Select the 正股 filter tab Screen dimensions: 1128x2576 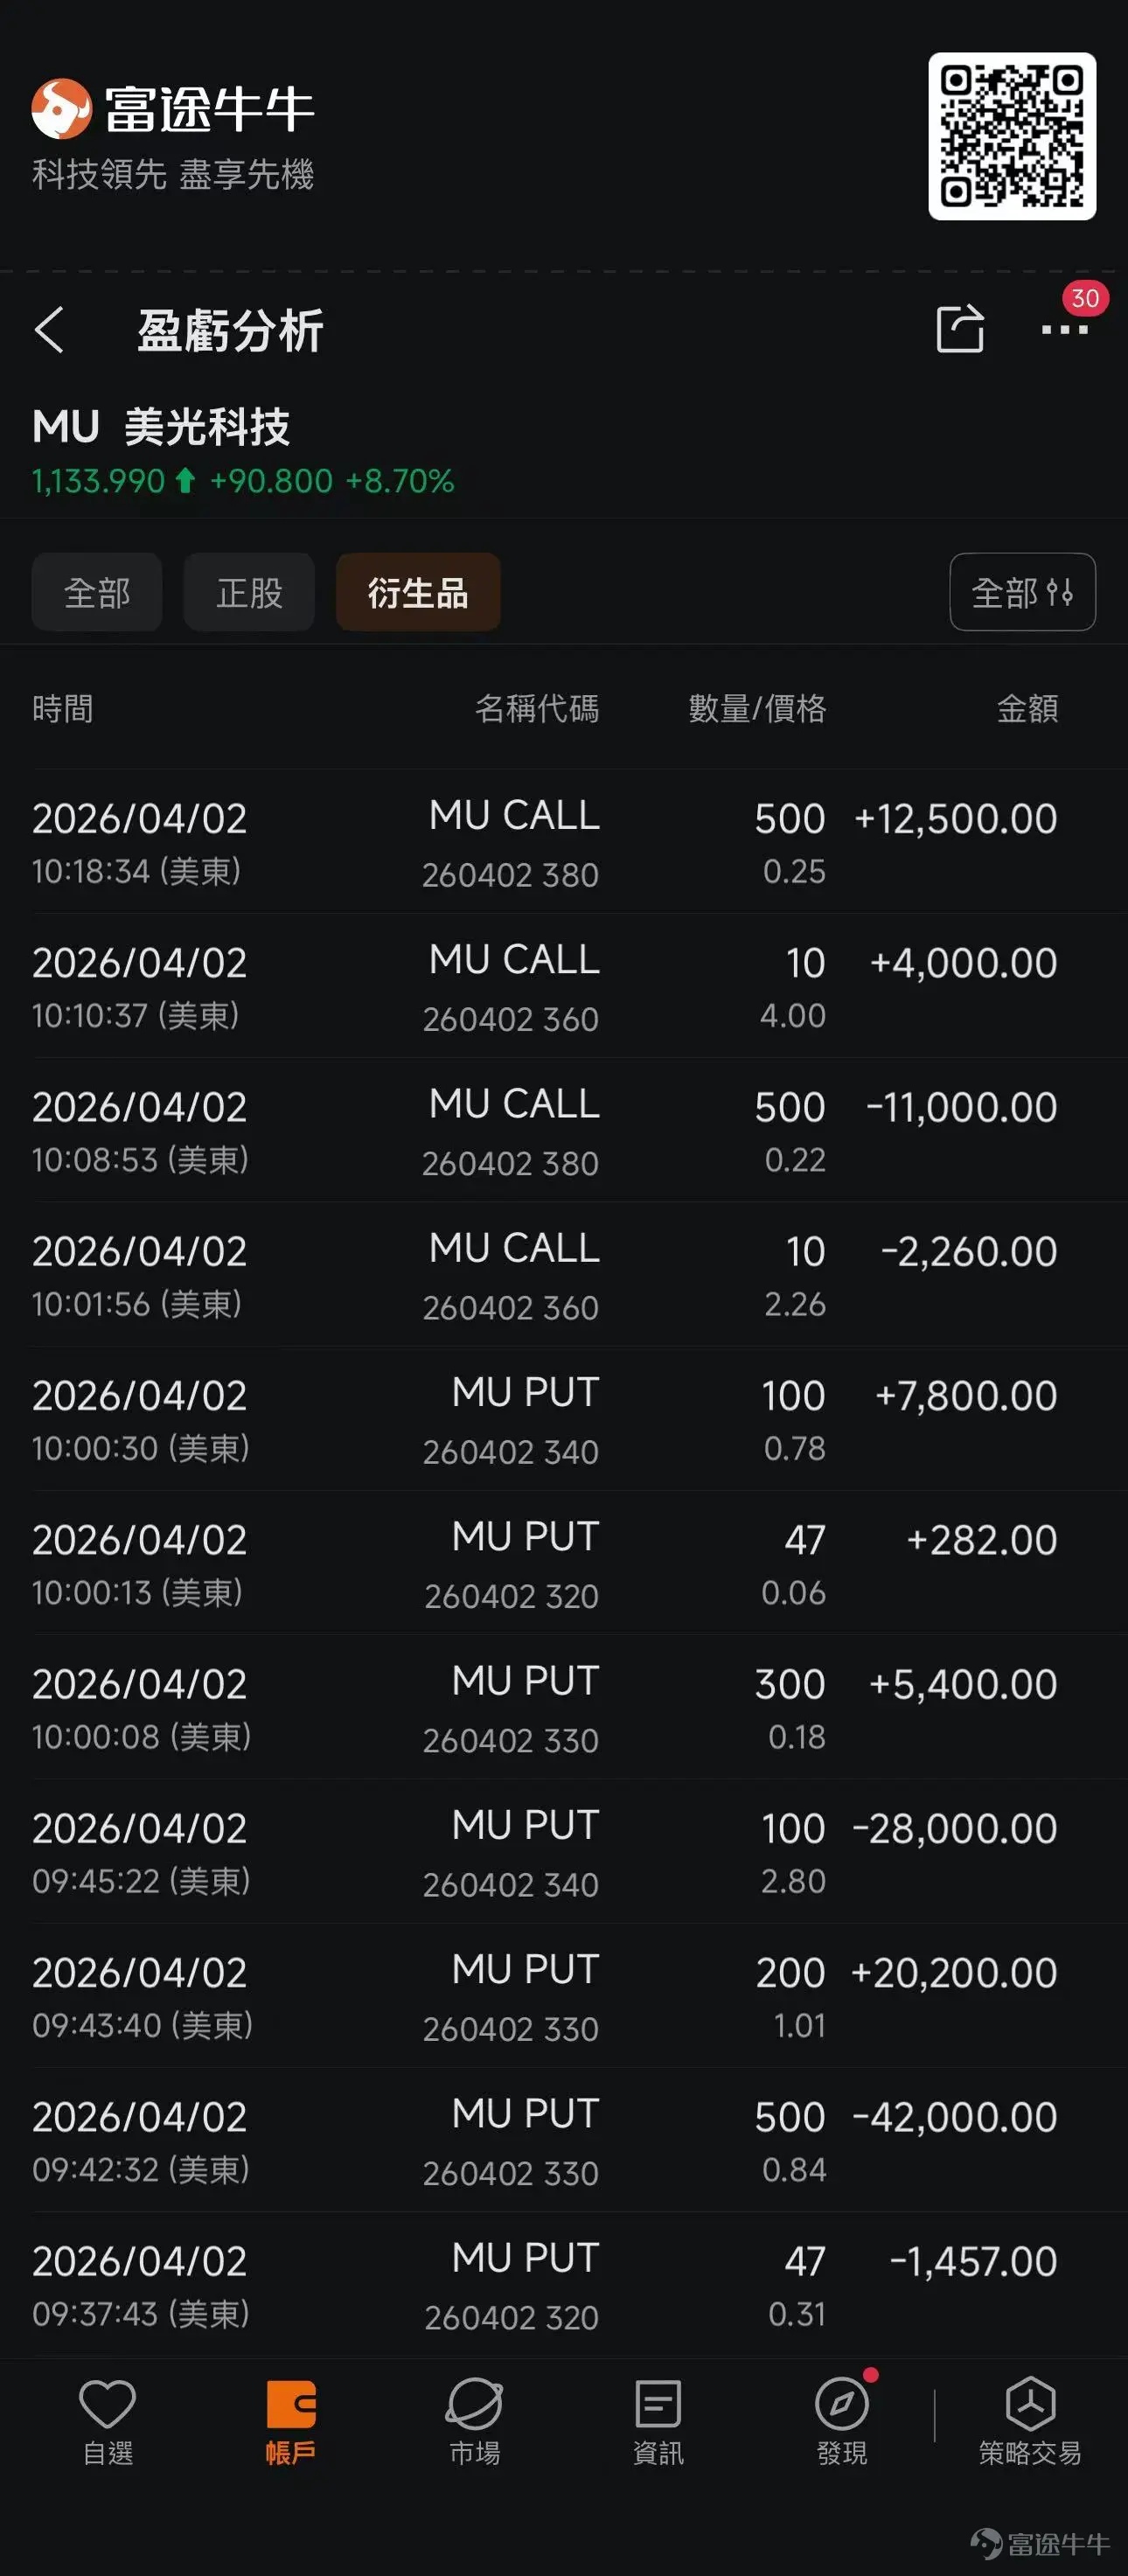click(x=249, y=592)
